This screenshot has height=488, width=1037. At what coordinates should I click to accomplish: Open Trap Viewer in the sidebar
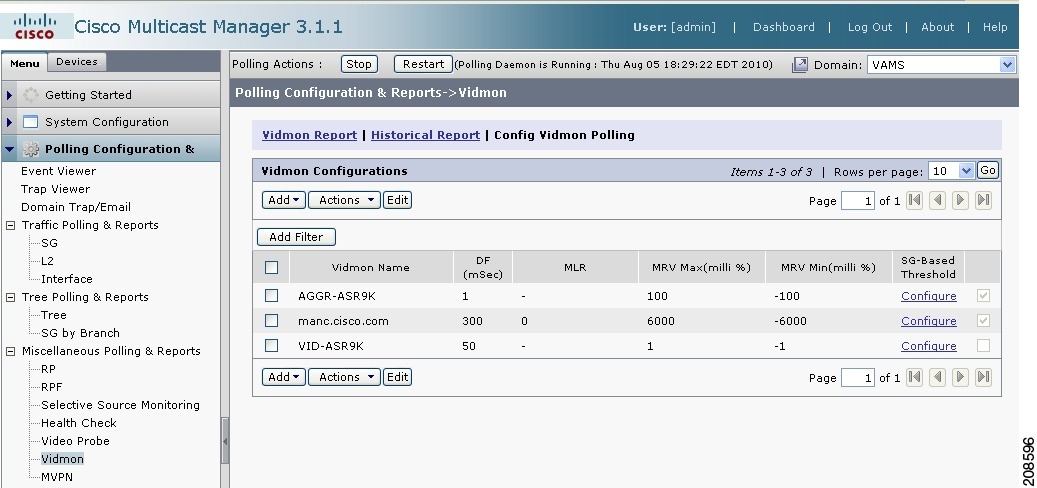coord(56,189)
